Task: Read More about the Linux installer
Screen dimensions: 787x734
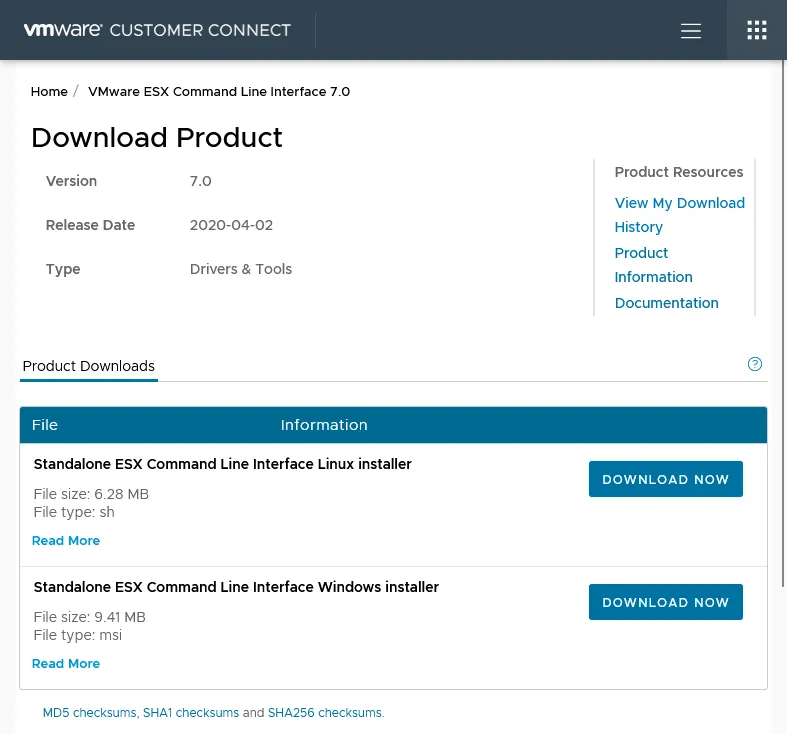Action: point(66,541)
